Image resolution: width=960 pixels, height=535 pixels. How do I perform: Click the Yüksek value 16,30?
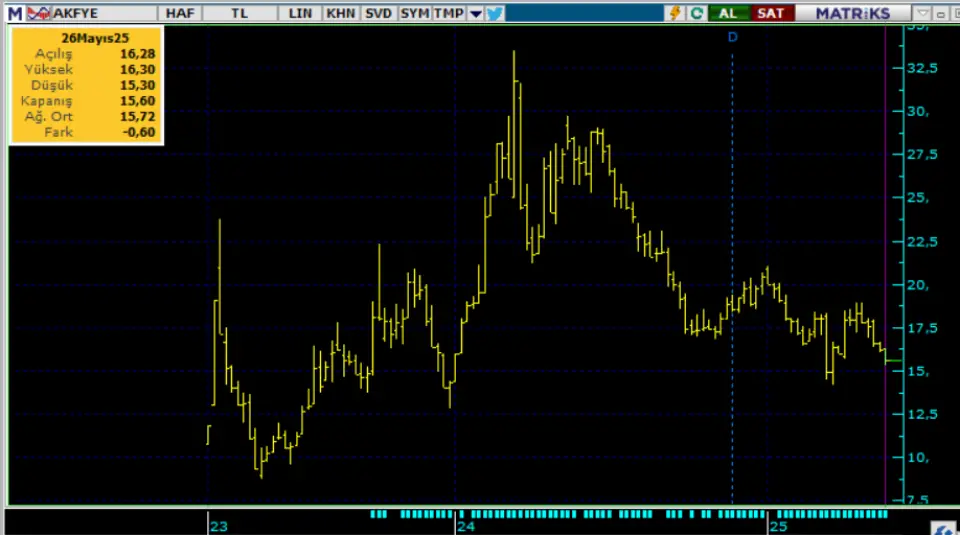point(137,70)
